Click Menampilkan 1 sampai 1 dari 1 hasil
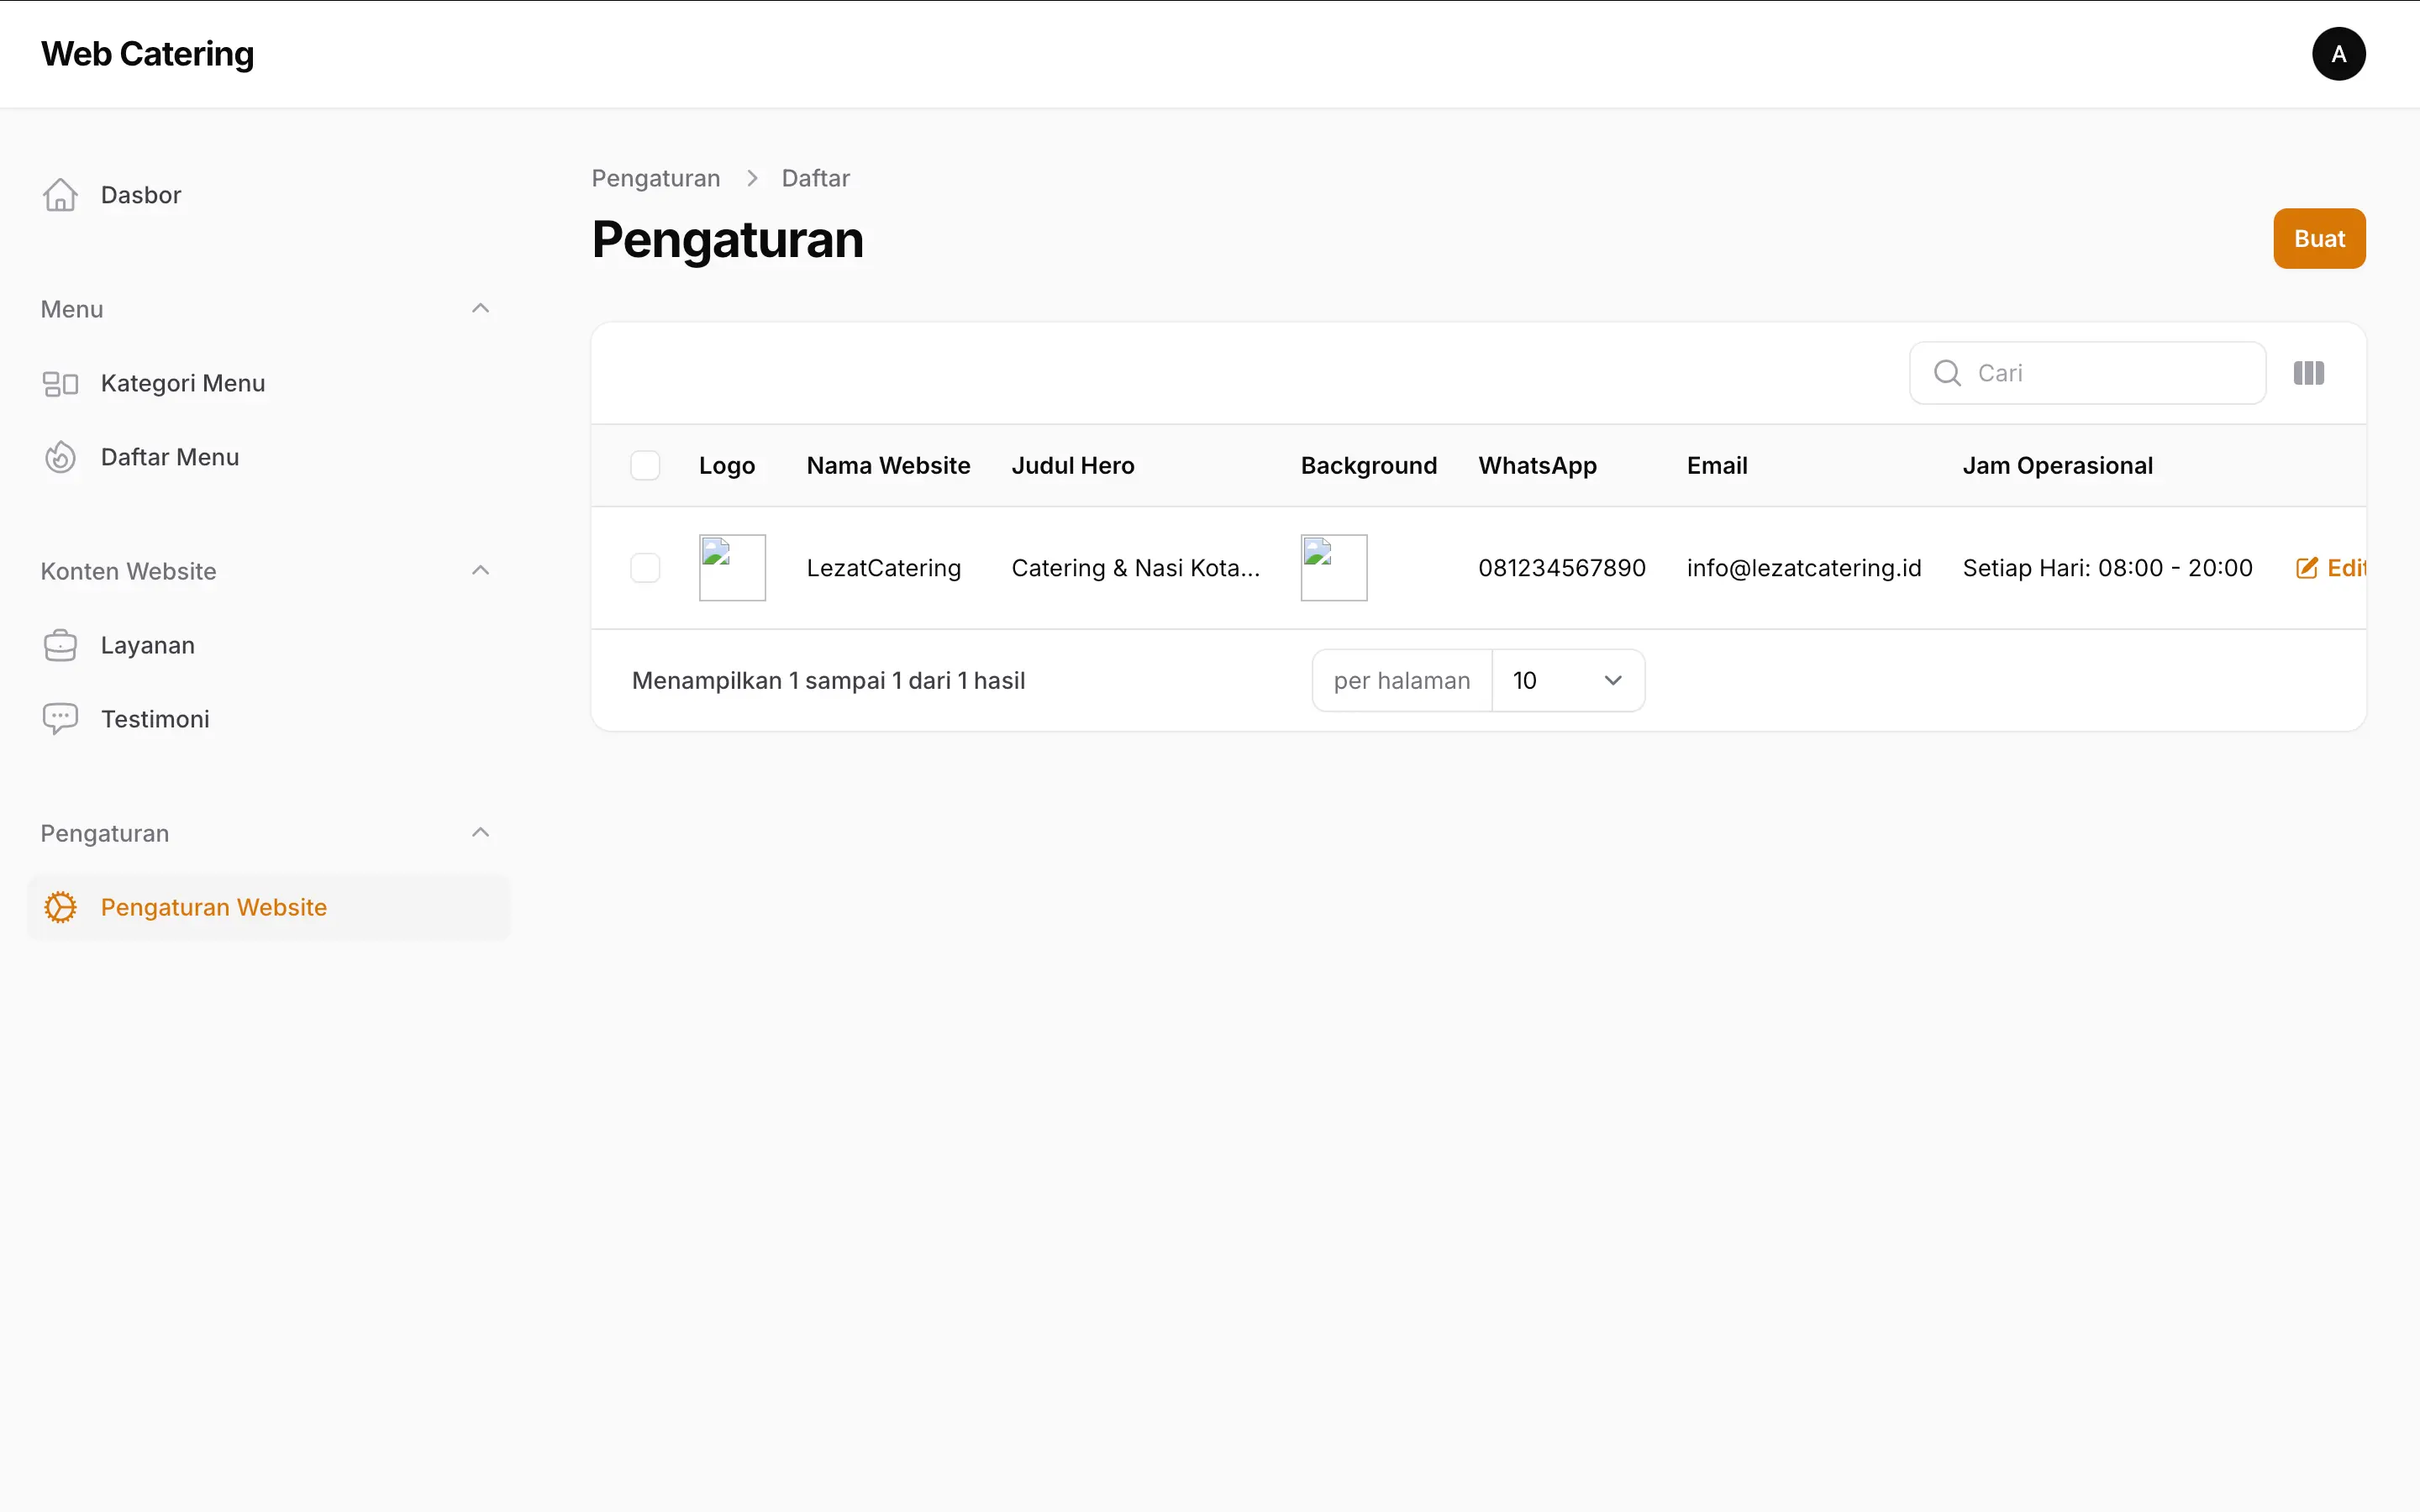The width and height of the screenshot is (2420, 1512). 828,681
